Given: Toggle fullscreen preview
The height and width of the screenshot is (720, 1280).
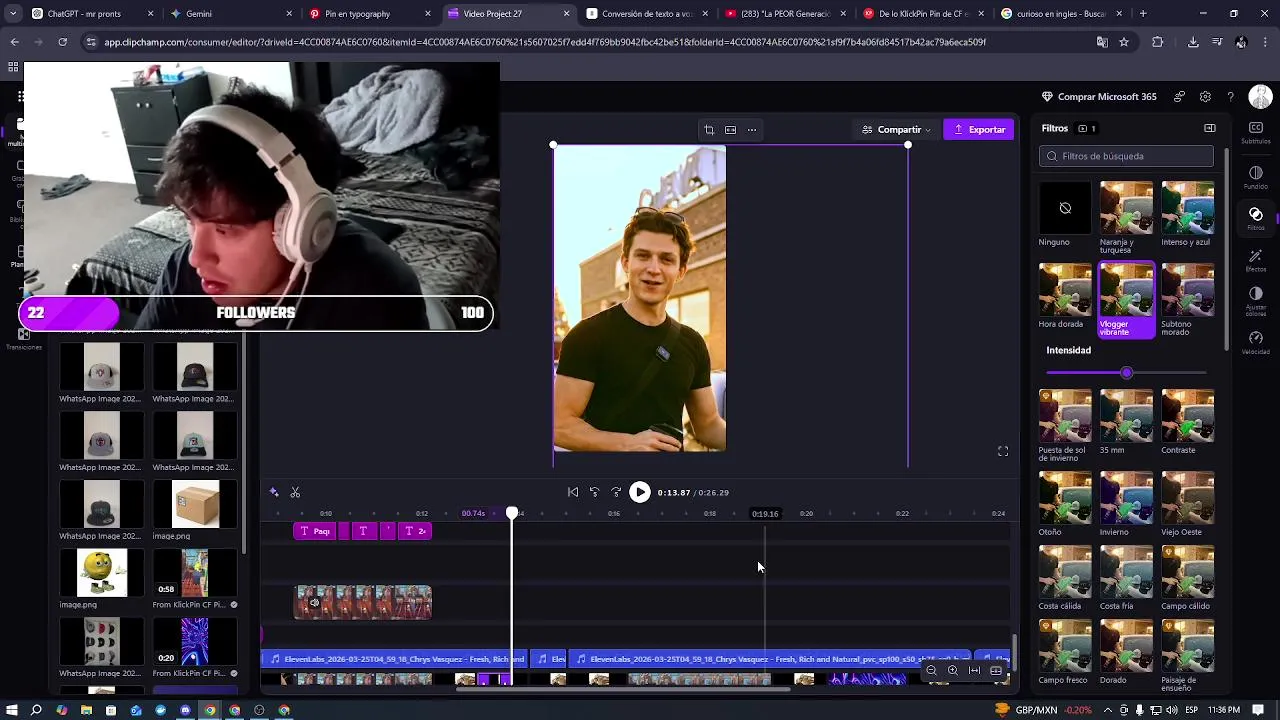Looking at the screenshot, I should 1003,451.
